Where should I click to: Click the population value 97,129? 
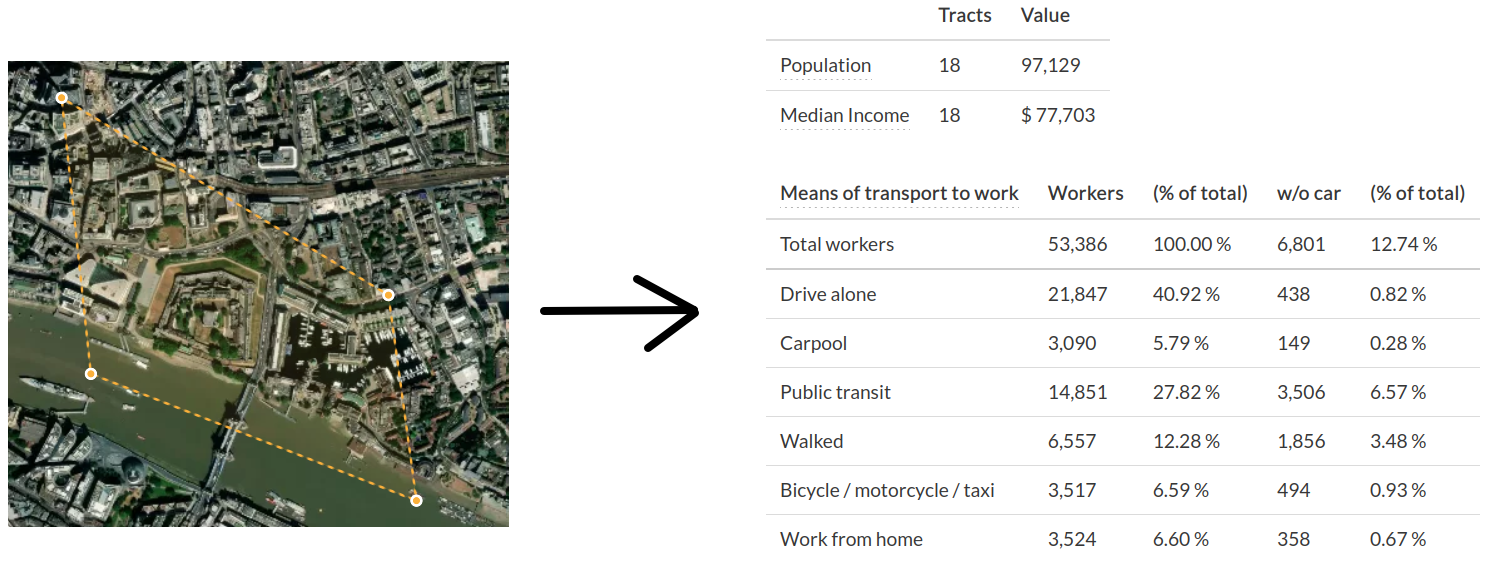pyautogui.click(x=1050, y=65)
